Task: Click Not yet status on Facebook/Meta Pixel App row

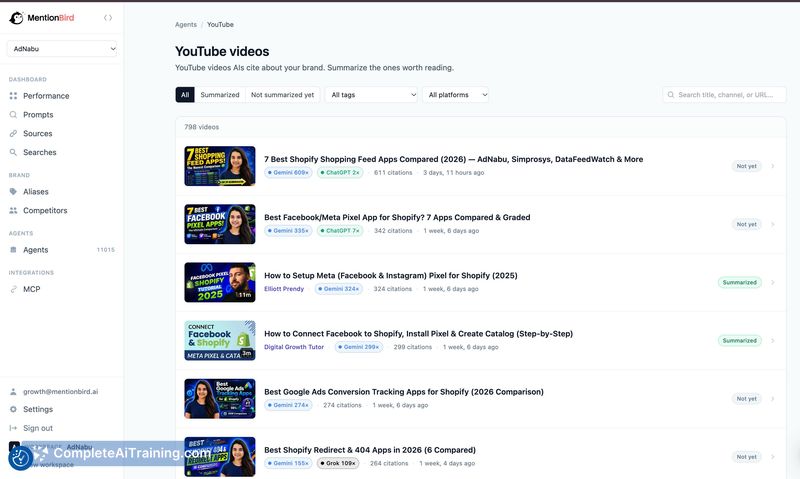Action: click(746, 224)
